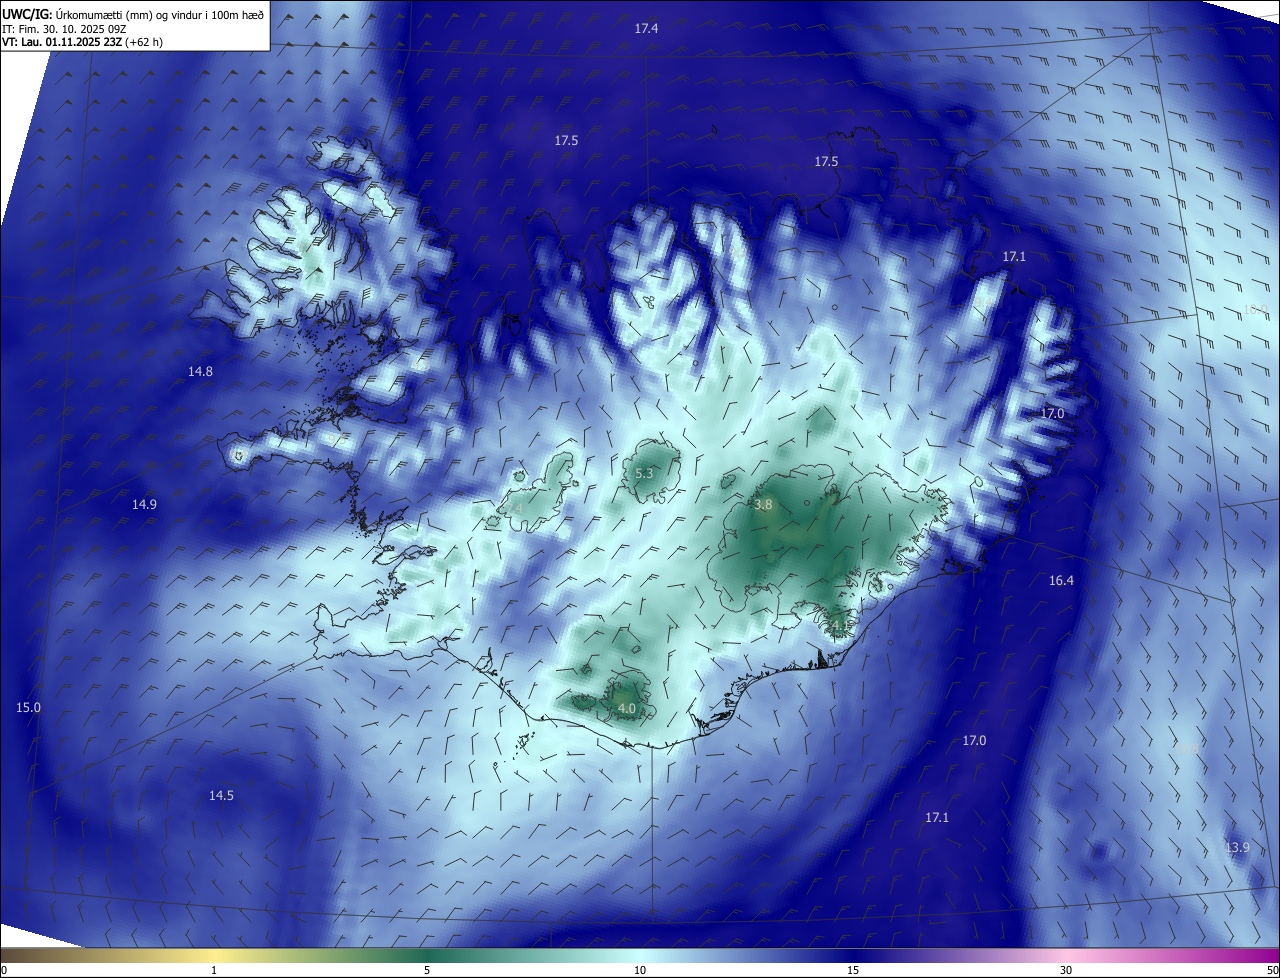Click the 16.4 value label on the map
Screen dimensions: 1280x978
click(x=1061, y=580)
